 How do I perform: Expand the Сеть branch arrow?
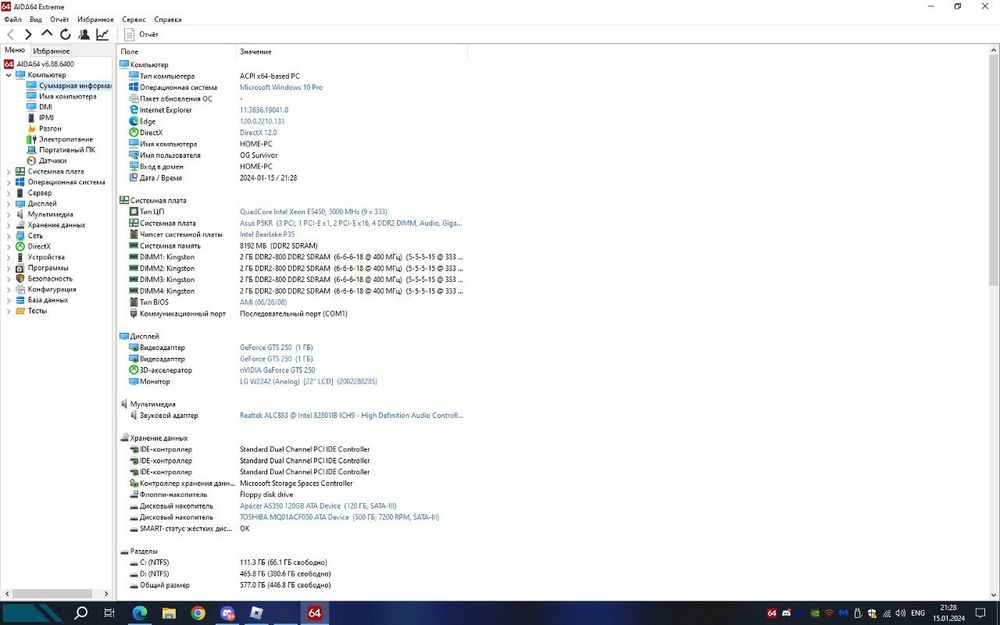pyautogui.click(x=8, y=236)
